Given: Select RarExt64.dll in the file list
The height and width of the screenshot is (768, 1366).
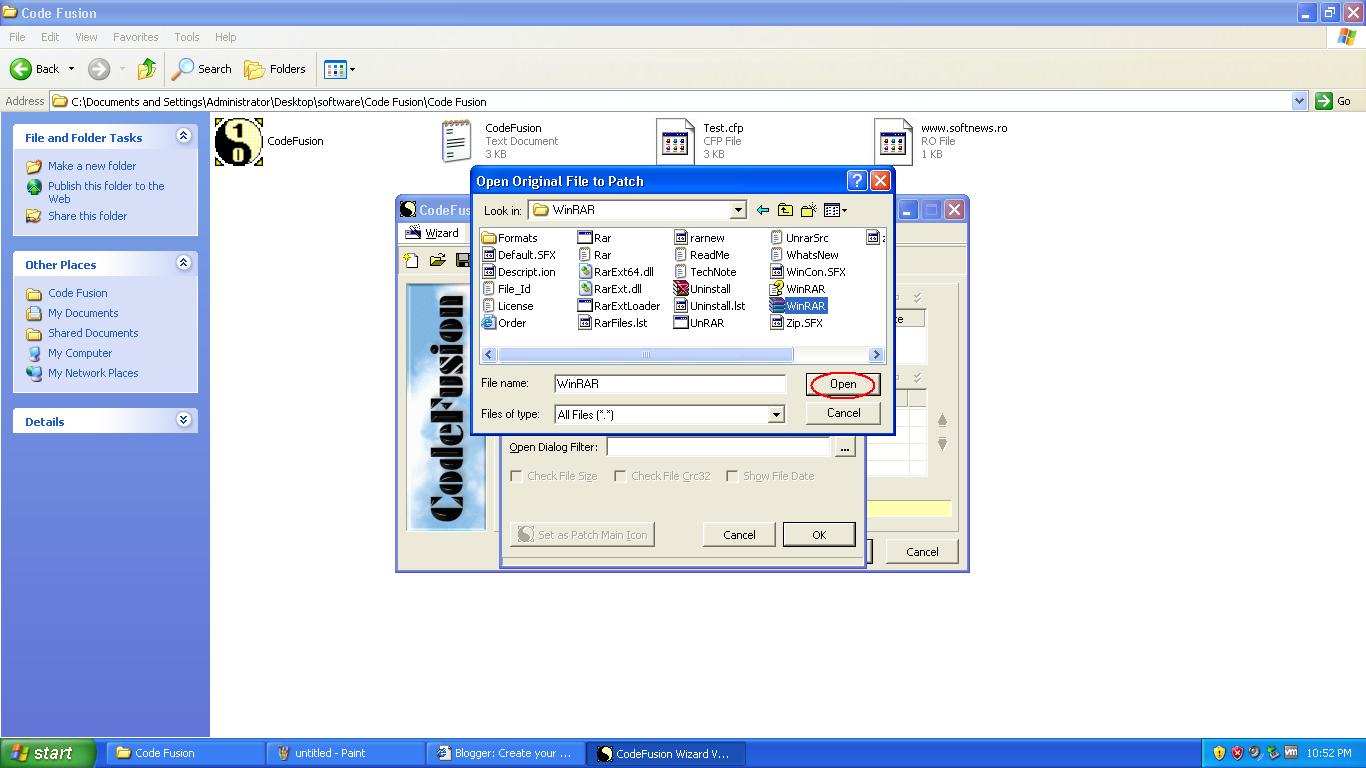Looking at the screenshot, I should 616,272.
